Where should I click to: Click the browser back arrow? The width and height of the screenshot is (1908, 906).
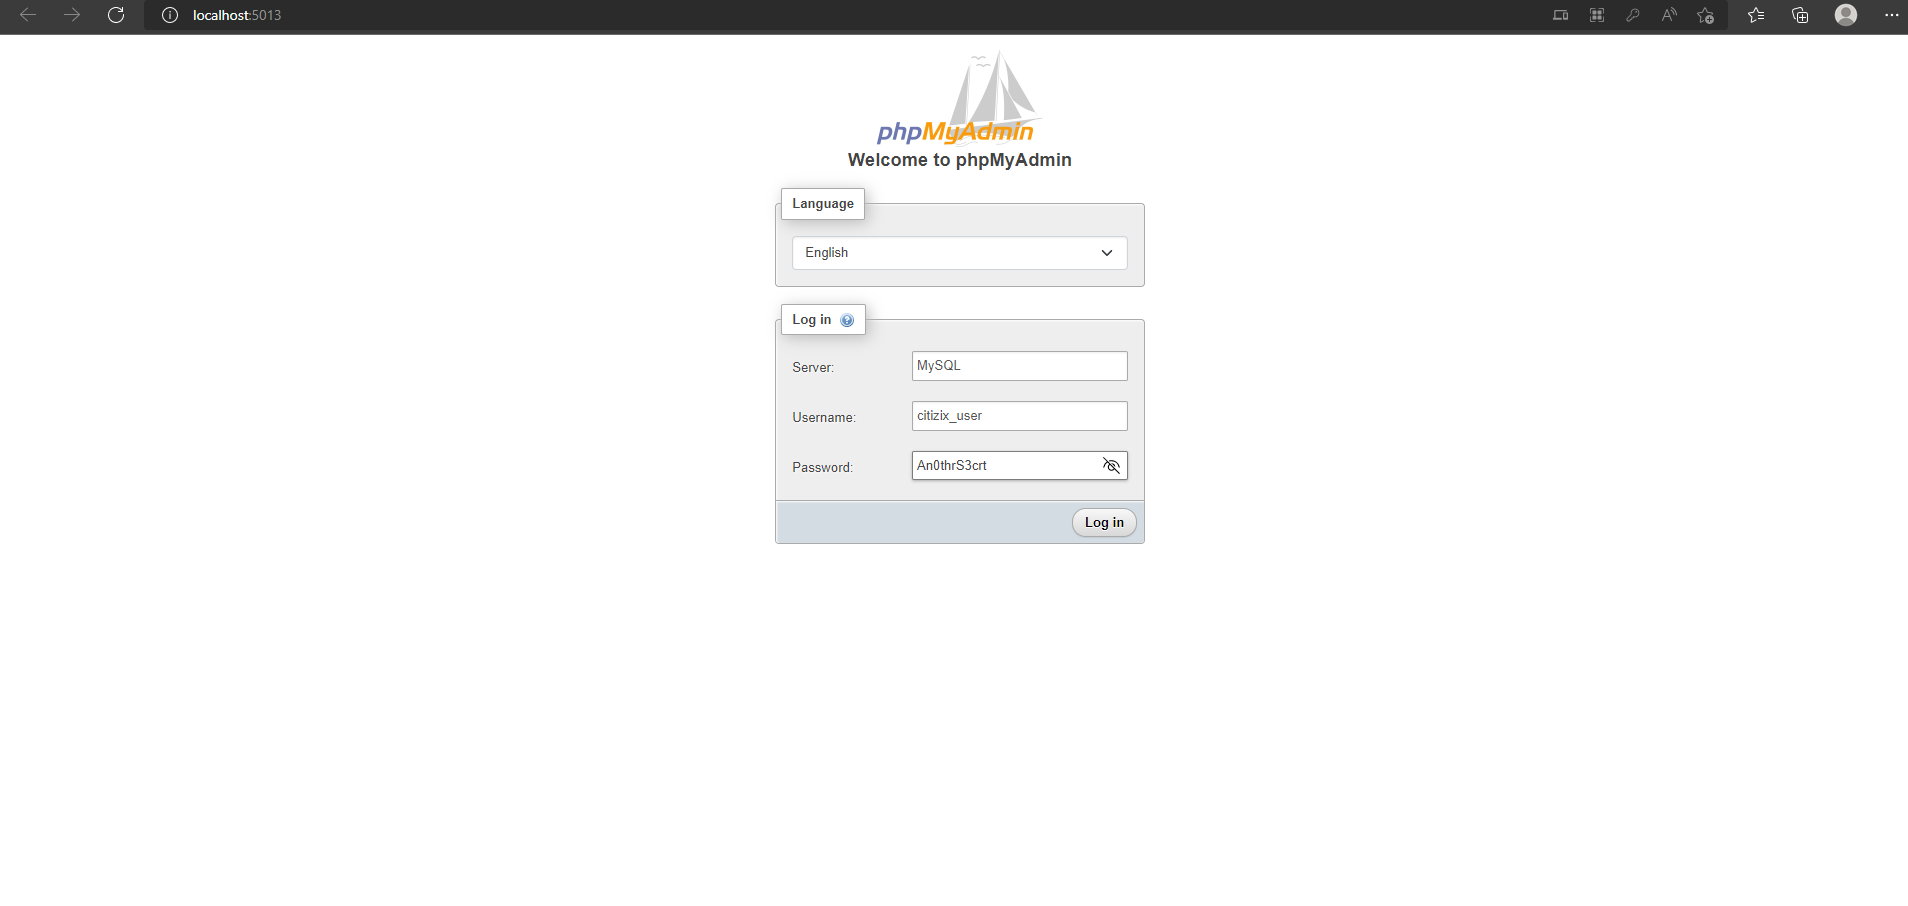tap(28, 15)
